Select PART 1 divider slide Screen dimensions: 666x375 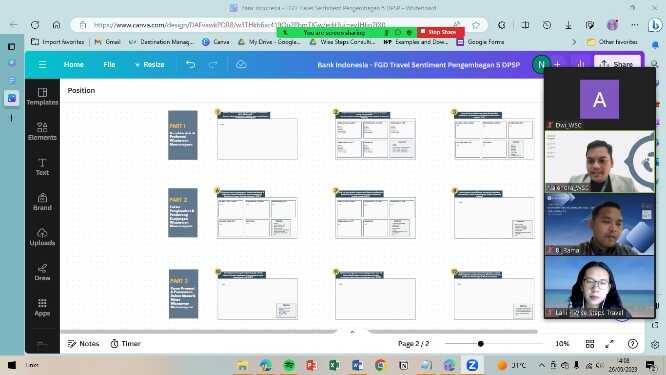(183, 135)
